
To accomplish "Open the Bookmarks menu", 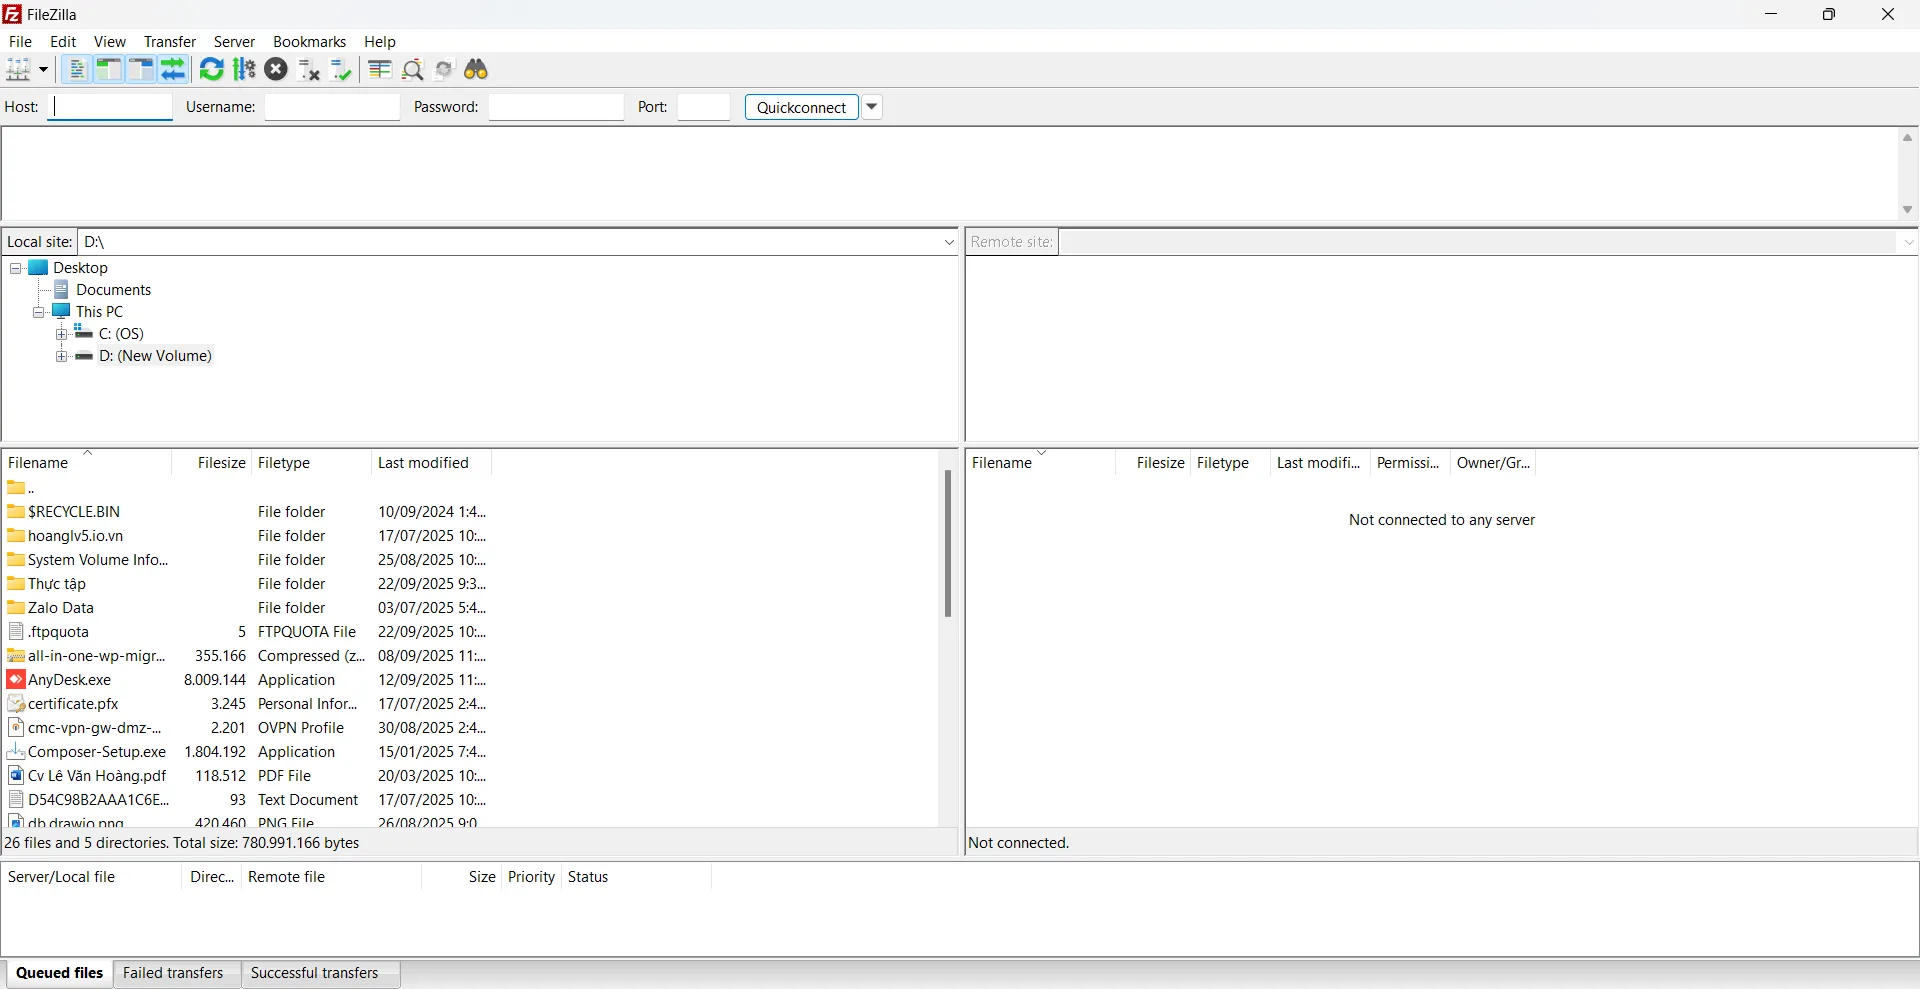I will pyautogui.click(x=309, y=42).
